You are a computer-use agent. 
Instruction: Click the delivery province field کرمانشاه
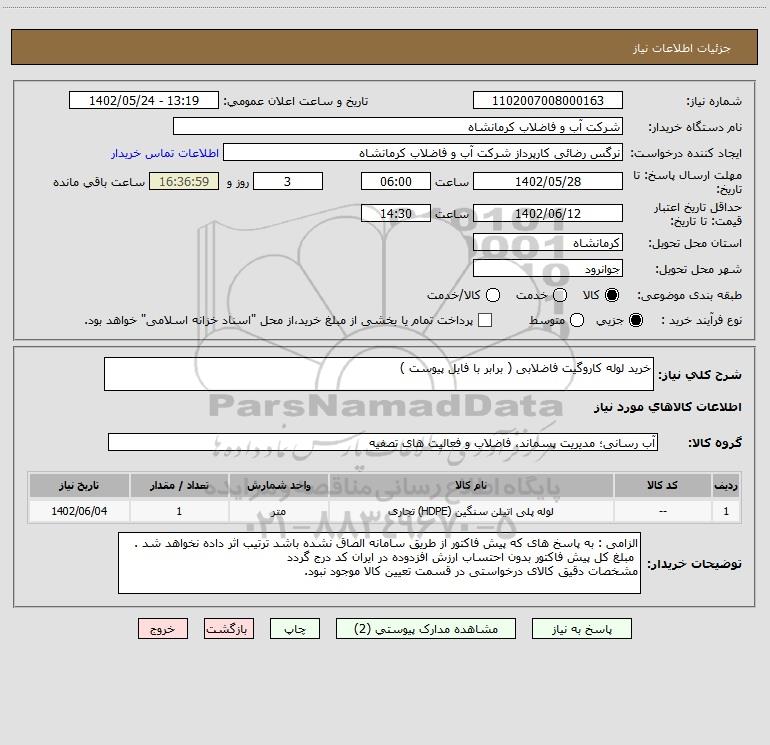click(548, 243)
